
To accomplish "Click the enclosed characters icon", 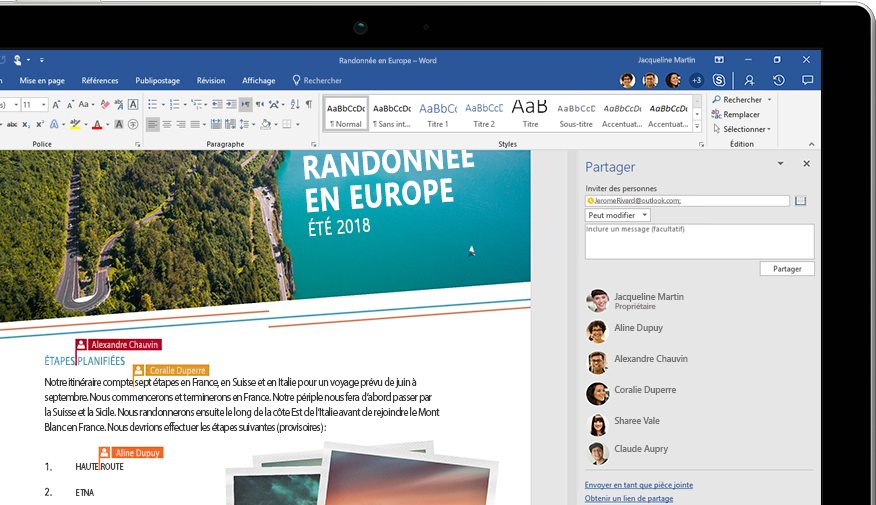I will point(133,125).
